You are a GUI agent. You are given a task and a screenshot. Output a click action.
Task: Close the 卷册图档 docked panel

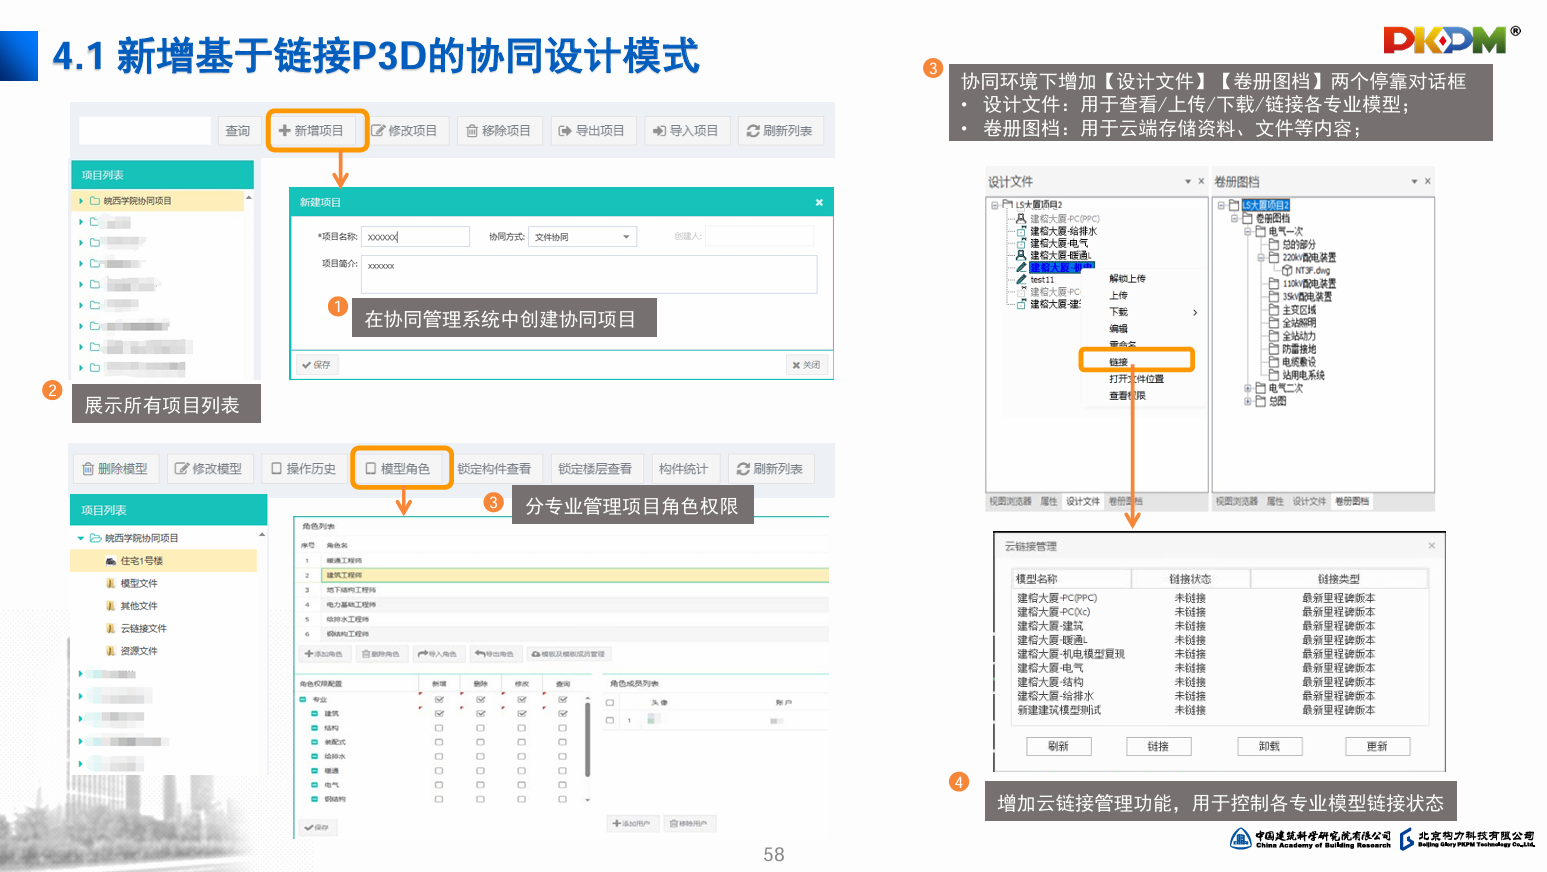click(1428, 182)
